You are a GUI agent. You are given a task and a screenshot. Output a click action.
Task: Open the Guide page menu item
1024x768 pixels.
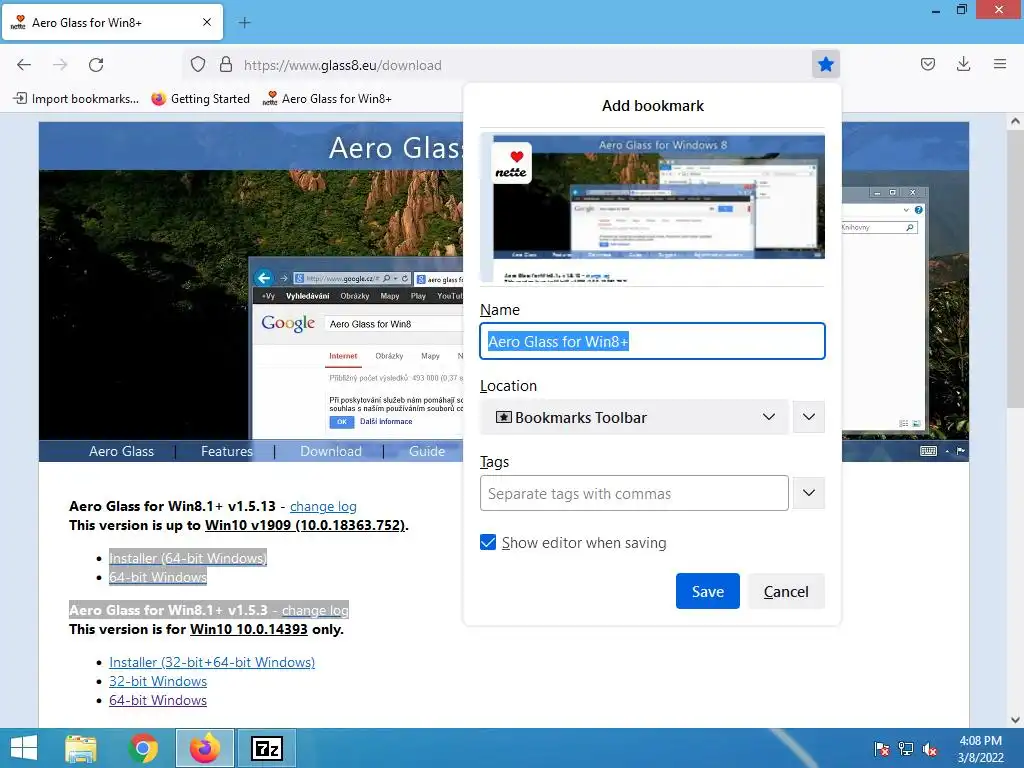pos(427,451)
